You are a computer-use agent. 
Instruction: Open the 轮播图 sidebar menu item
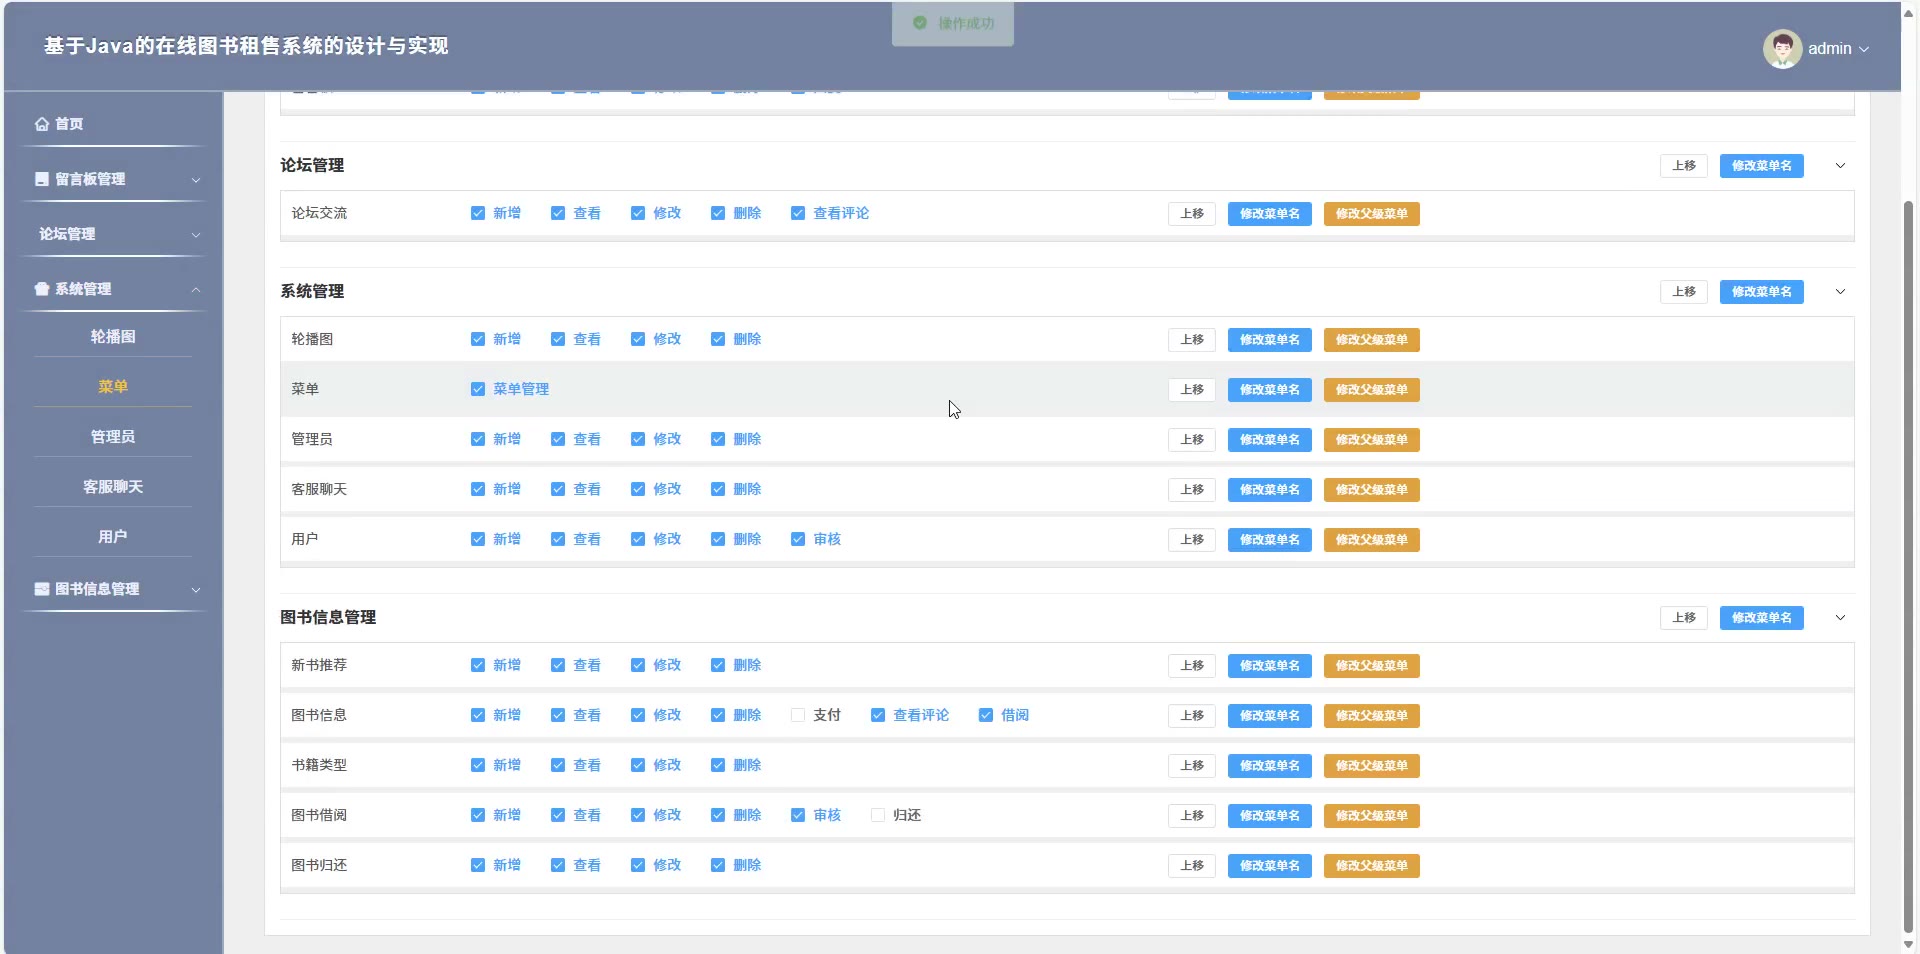coord(113,337)
